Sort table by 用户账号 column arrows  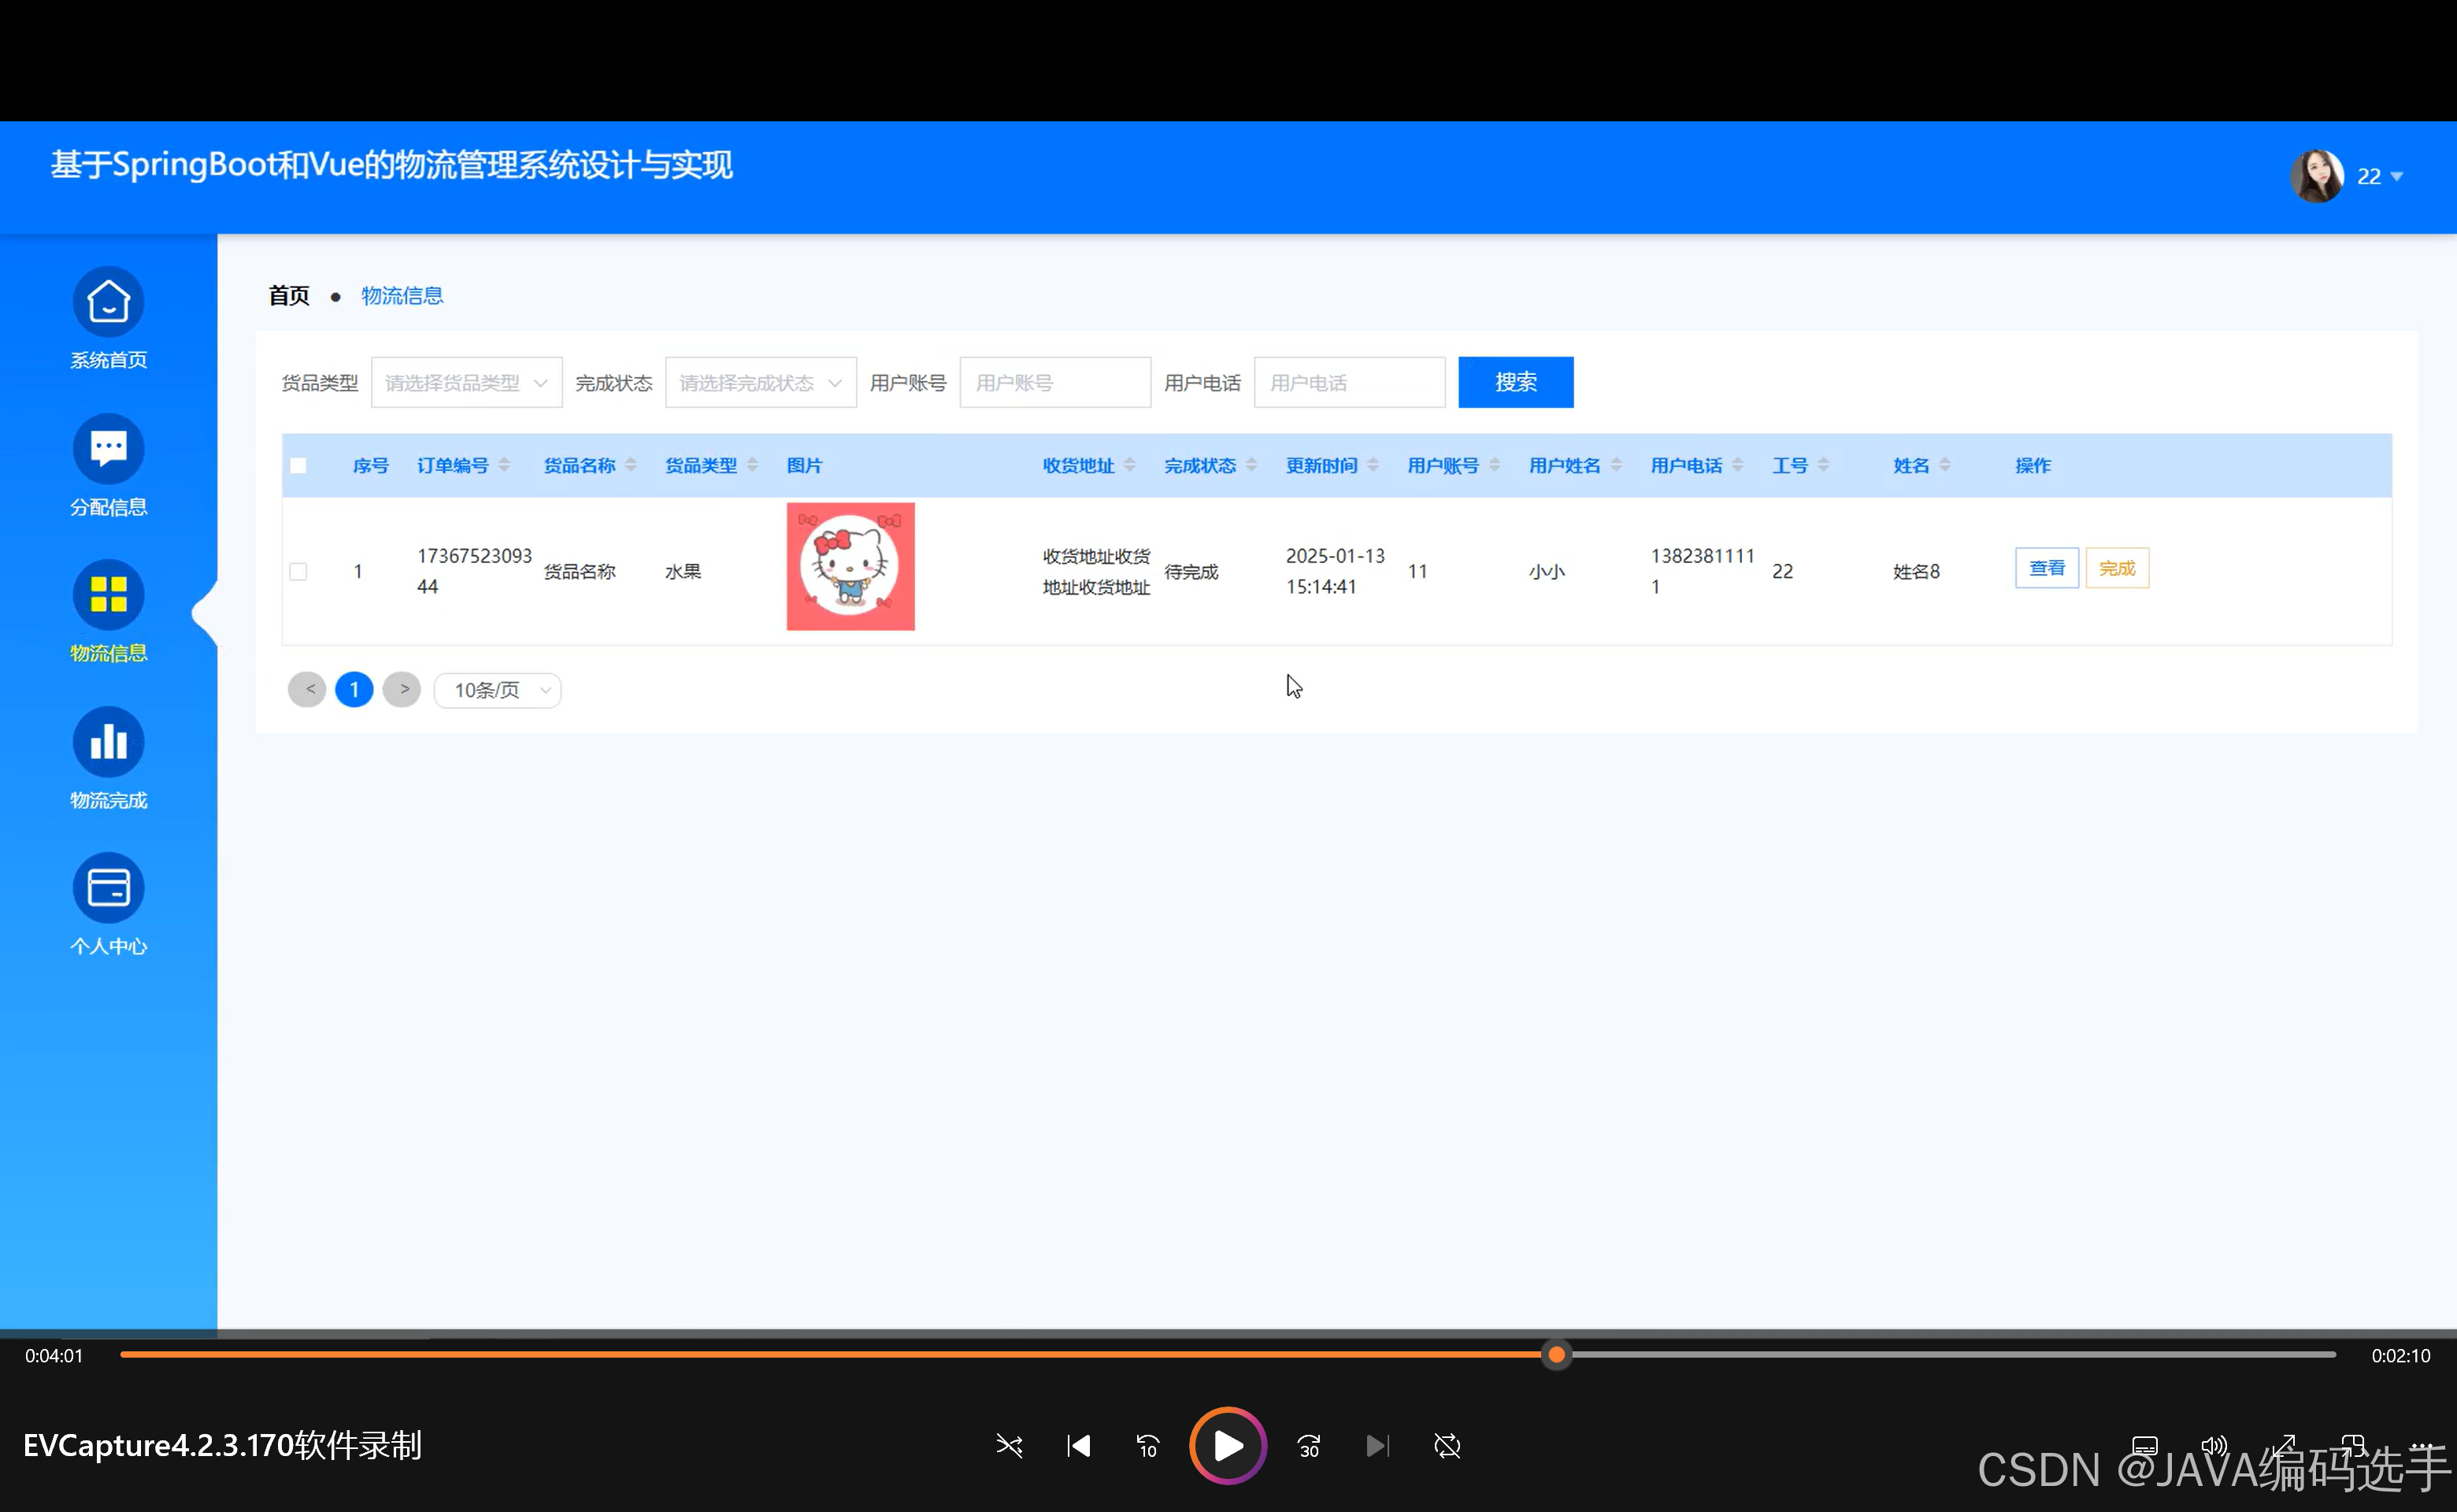1494,465
